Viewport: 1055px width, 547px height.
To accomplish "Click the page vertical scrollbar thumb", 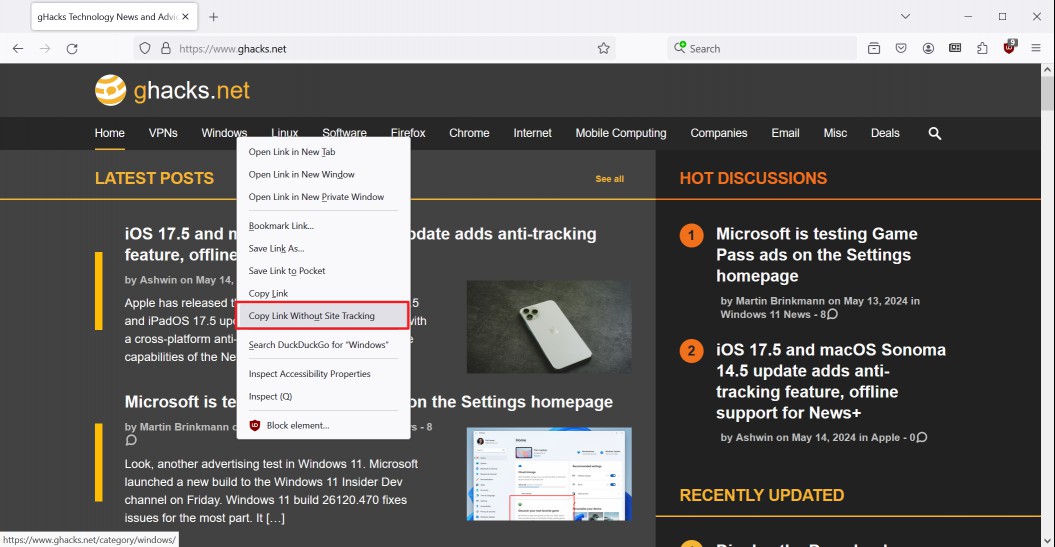I will [1048, 93].
